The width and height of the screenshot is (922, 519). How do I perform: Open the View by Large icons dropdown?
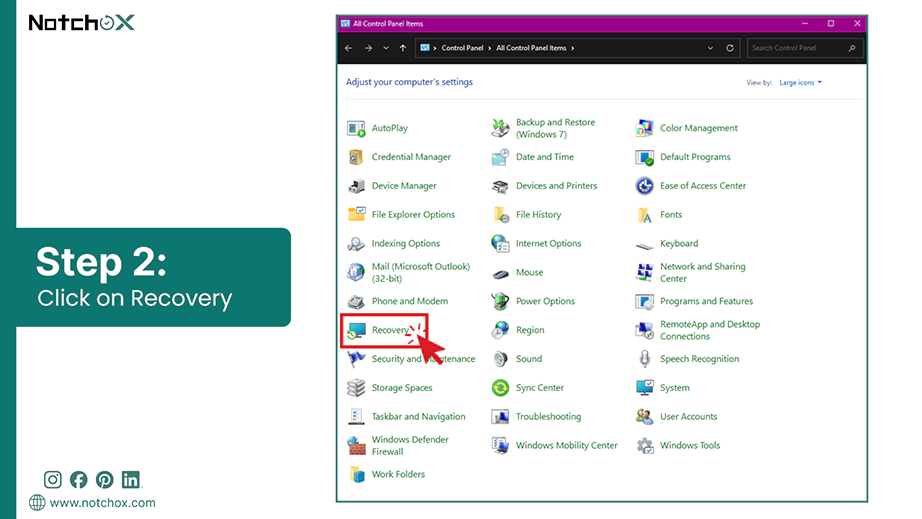click(x=800, y=83)
